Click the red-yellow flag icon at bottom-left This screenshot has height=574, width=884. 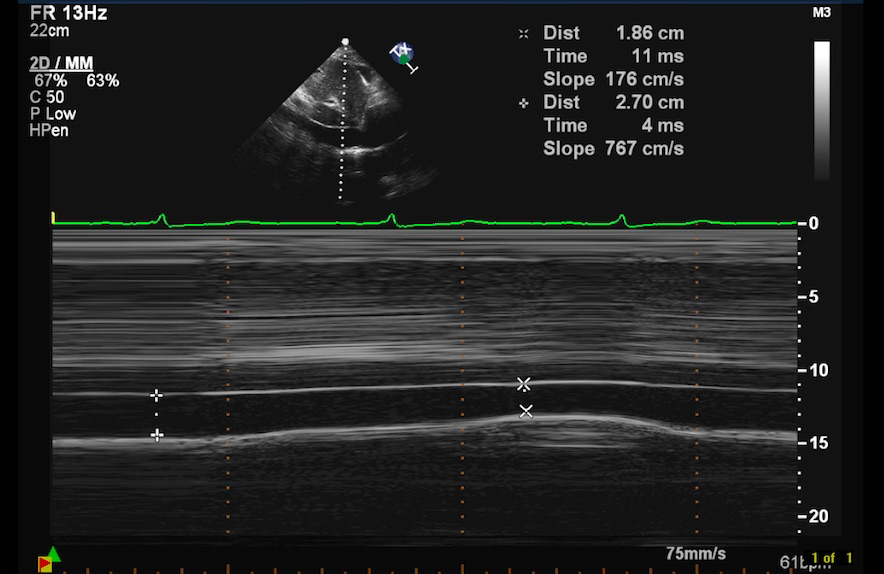[x=45, y=565]
